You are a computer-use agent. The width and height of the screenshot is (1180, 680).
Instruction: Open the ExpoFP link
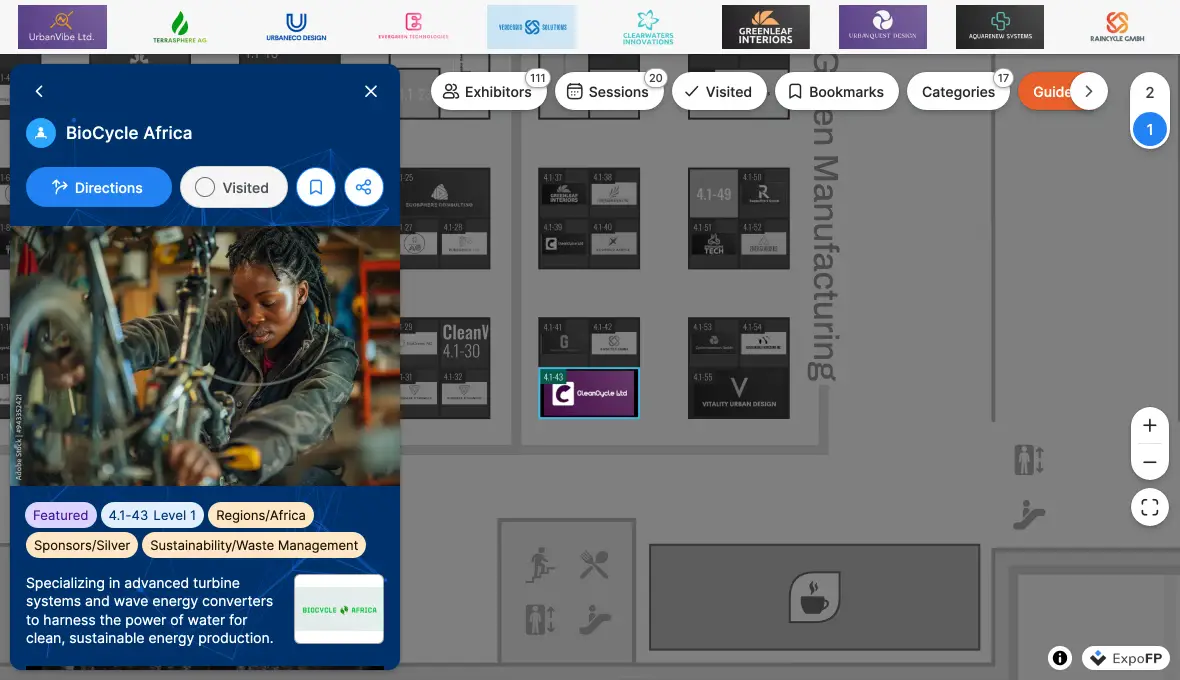[x=1127, y=658]
